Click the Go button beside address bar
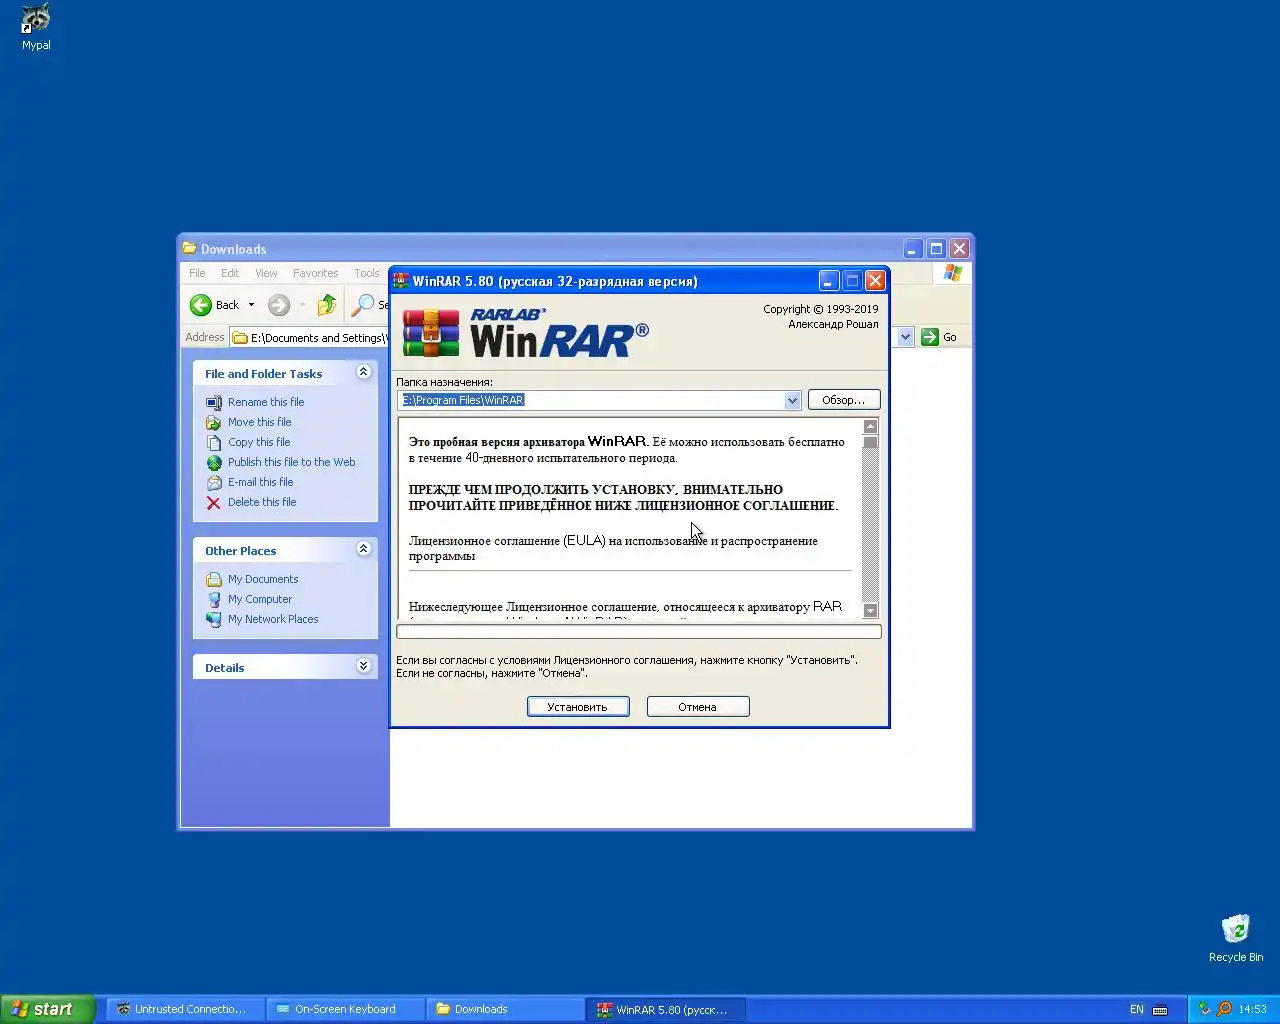The height and width of the screenshot is (1024, 1280). coord(939,337)
